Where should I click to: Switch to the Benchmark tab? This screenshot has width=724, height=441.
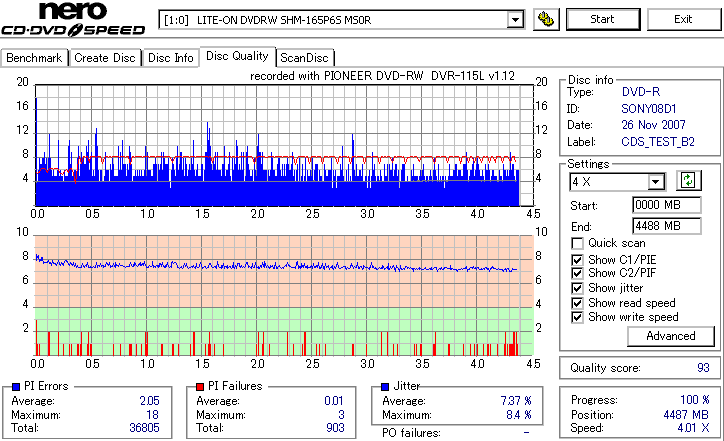tap(34, 58)
